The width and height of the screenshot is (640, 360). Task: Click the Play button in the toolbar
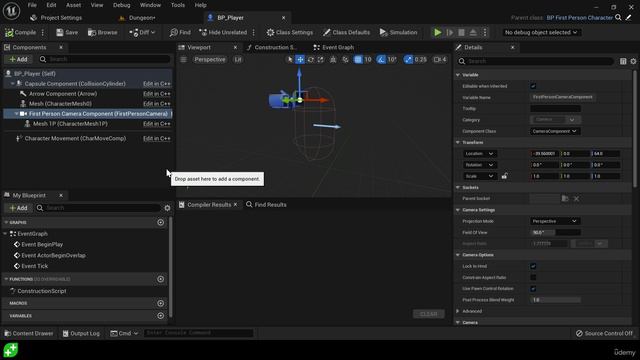click(438, 32)
